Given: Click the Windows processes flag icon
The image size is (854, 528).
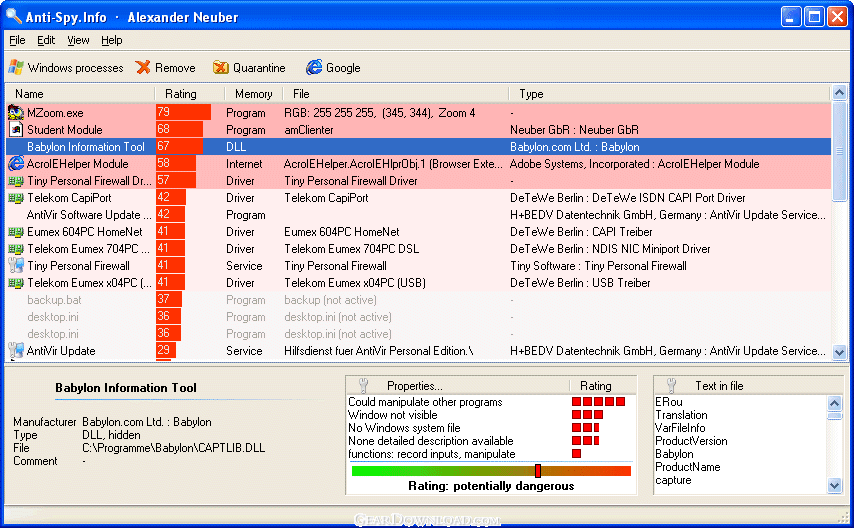Looking at the screenshot, I should [x=16, y=68].
